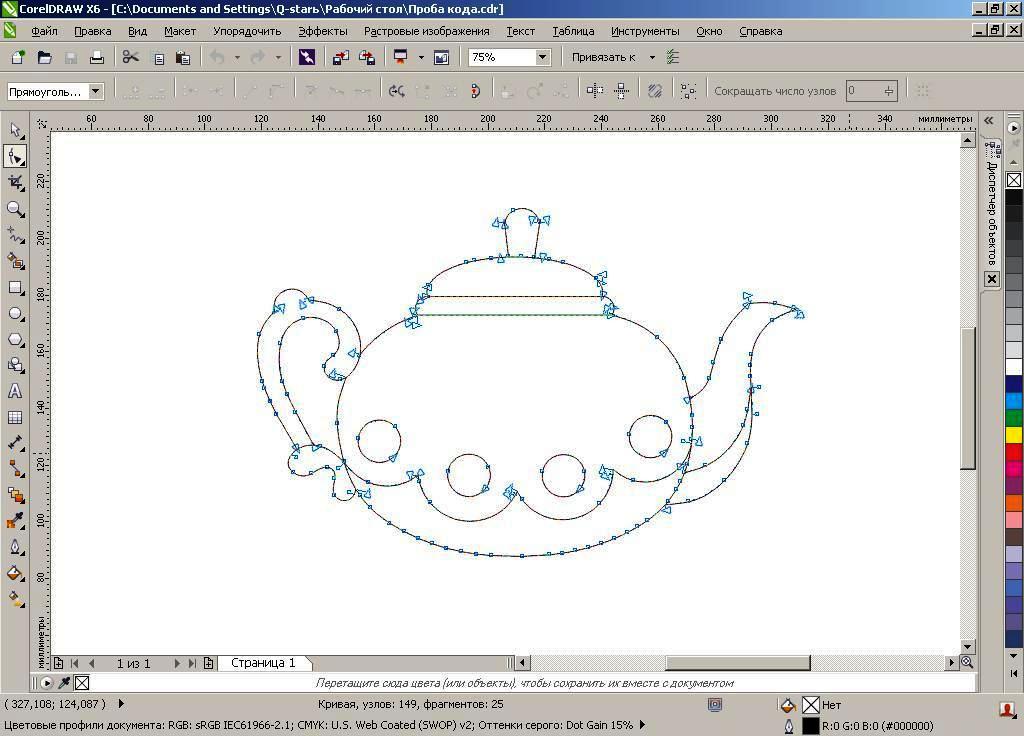Switch to Страница 1 tab
Viewport: 1024px width, 736px height.
pos(263,663)
